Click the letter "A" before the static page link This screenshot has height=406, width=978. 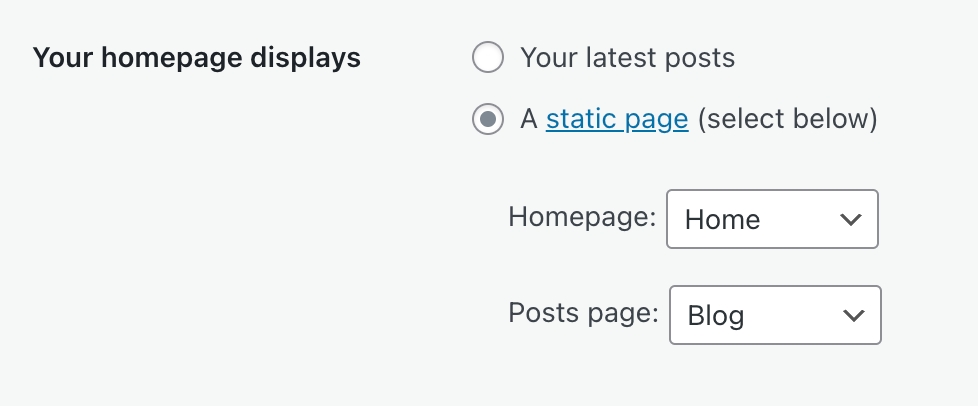click(530, 120)
